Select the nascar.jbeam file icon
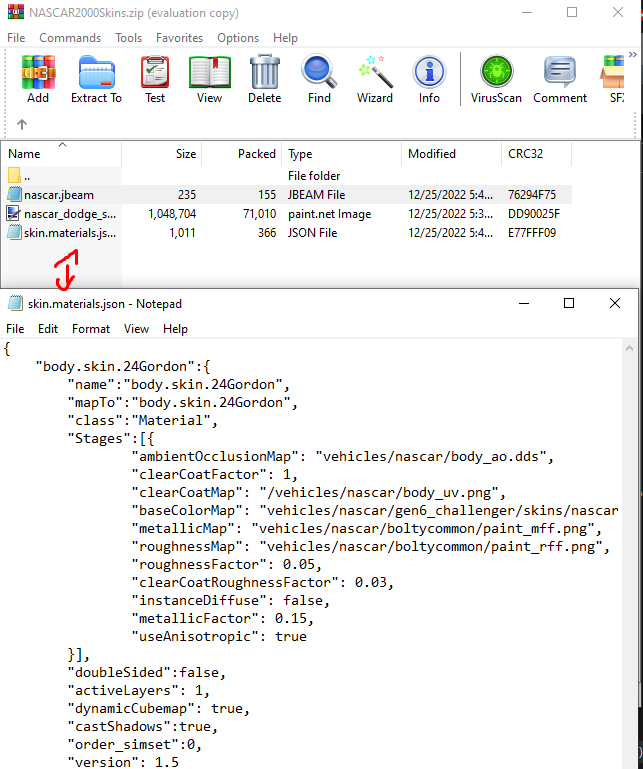Viewport: 643px width, 769px height. (x=14, y=195)
